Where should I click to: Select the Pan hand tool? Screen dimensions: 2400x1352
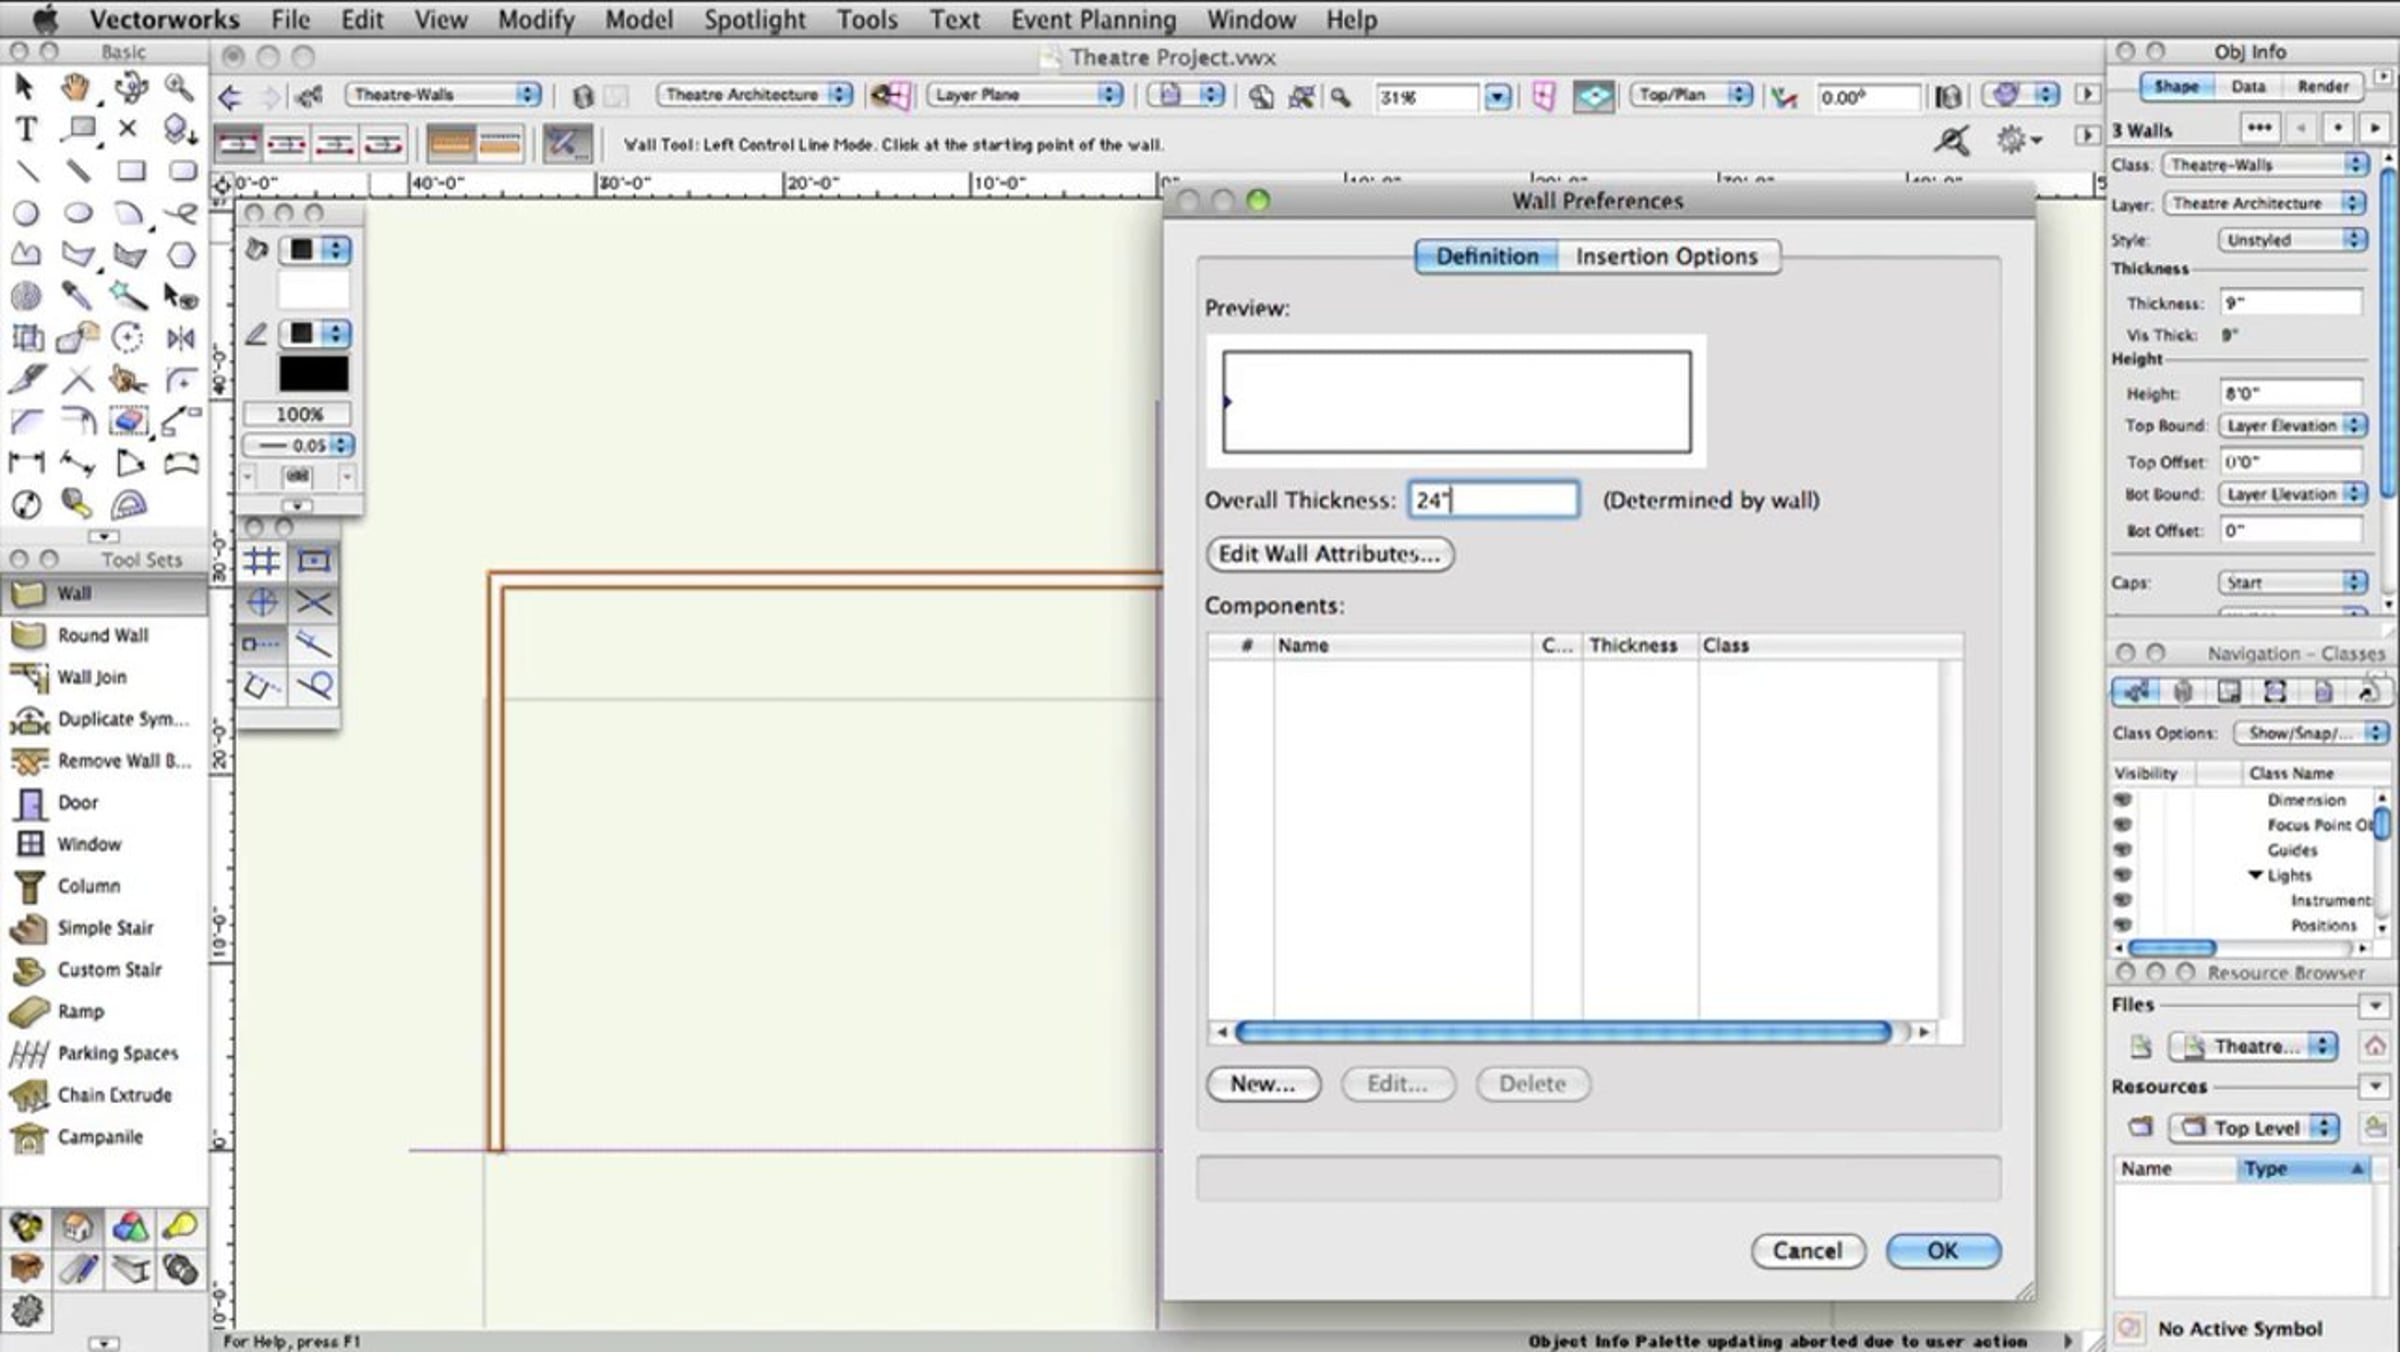click(x=76, y=89)
